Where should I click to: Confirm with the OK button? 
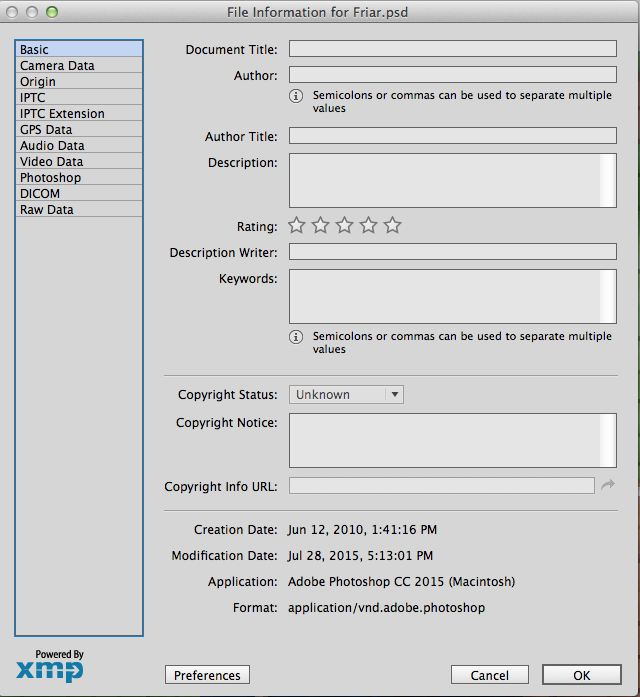(x=582, y=675)
